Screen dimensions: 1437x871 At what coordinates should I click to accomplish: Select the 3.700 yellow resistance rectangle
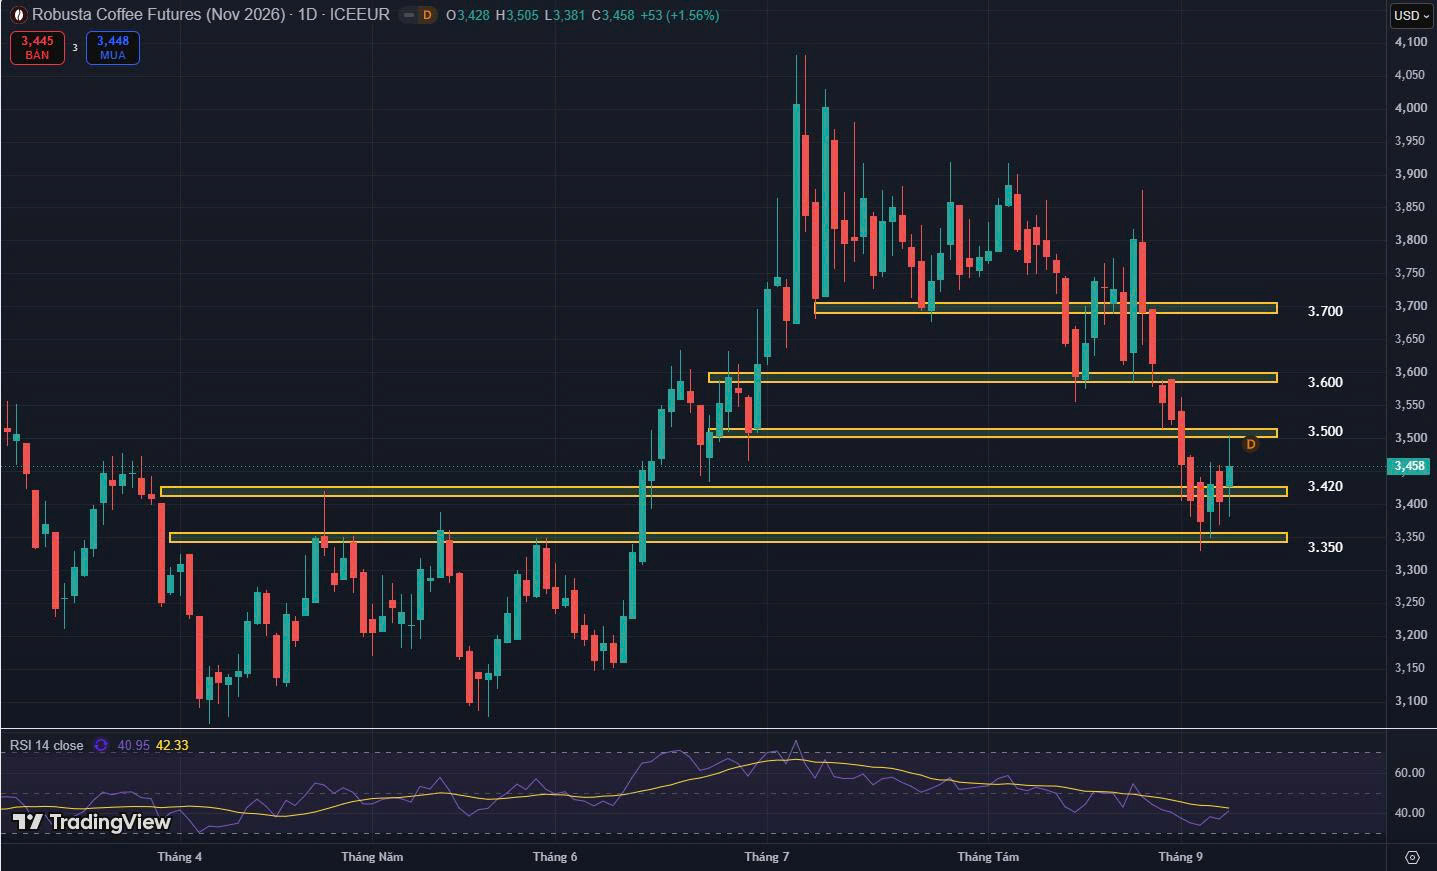point(1046,308)
